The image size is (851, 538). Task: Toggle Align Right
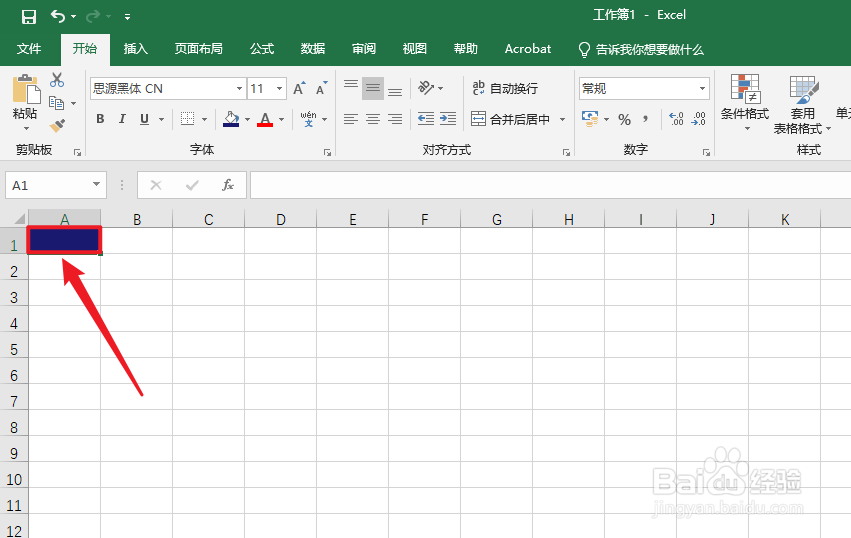pyautogui.click(x=395, y=119)
